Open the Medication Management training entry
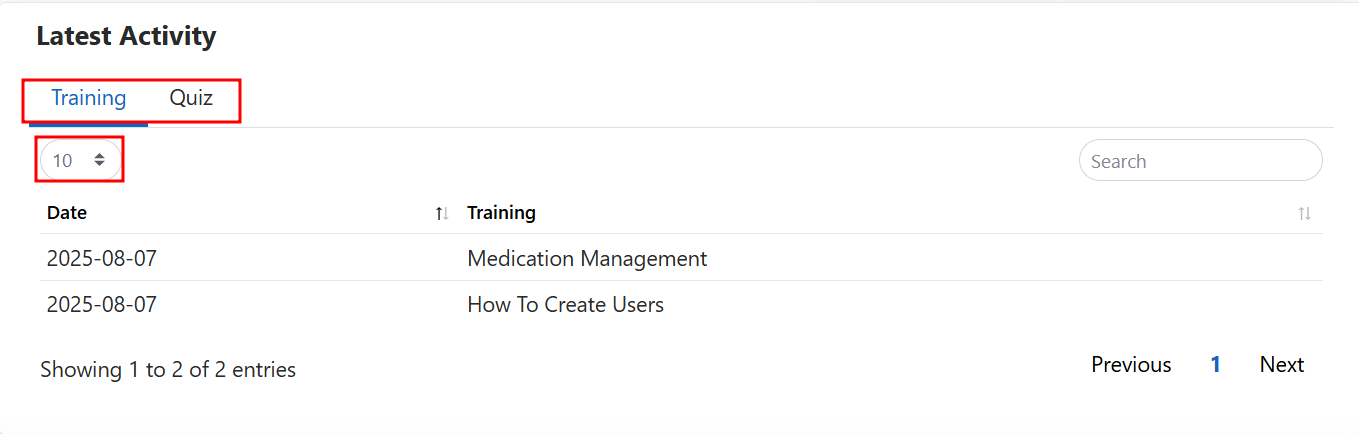This screenshot has height=434, width=1359. point(587,259)
